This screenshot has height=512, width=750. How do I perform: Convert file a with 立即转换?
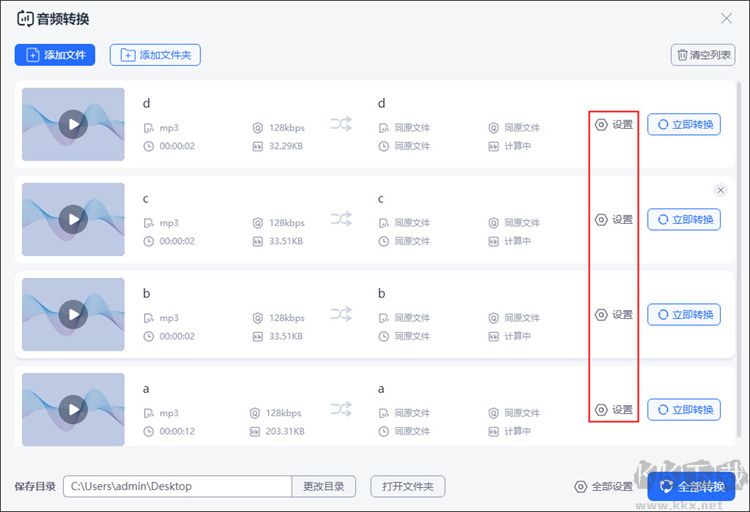(684, 410)
